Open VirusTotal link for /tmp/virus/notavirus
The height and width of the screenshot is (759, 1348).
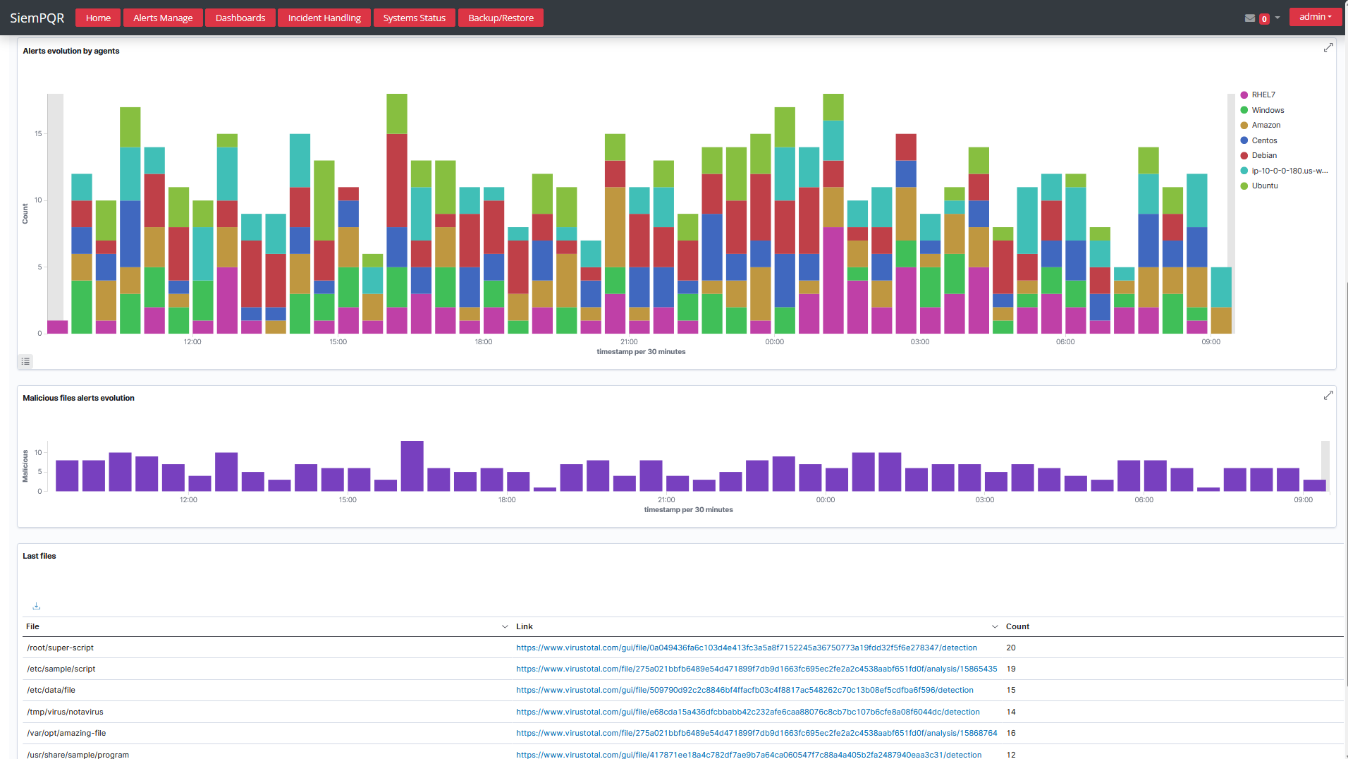[747, 712]
